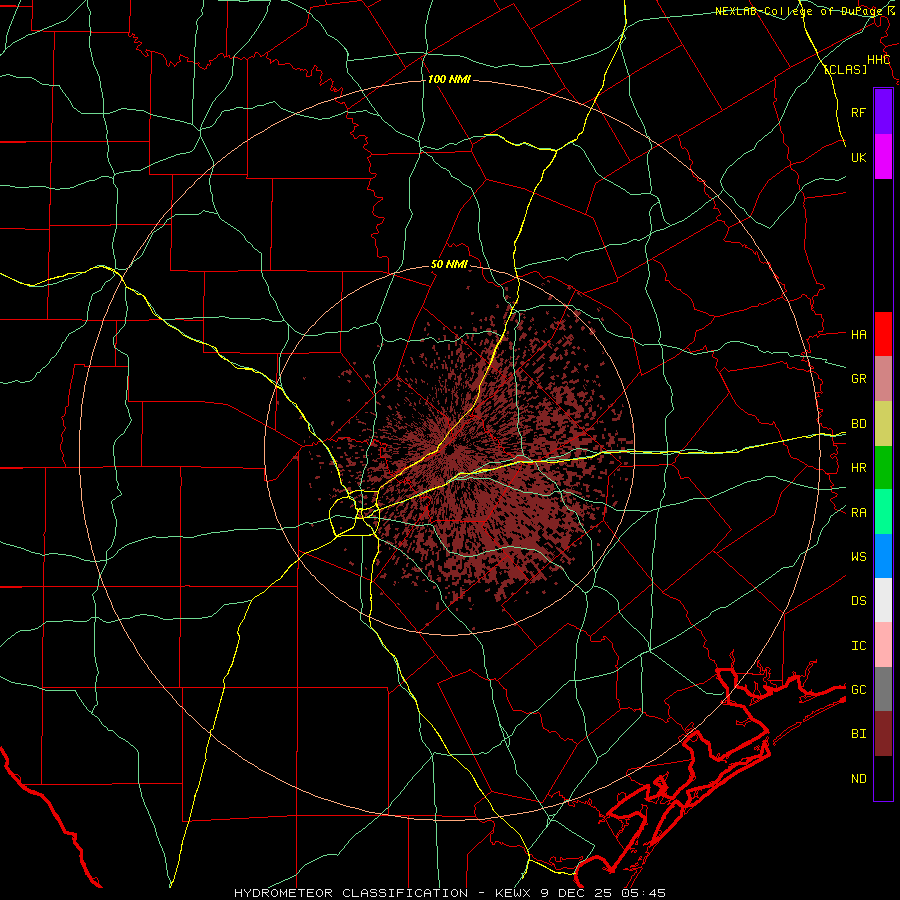Click the RA legend label

click(858, 513)
